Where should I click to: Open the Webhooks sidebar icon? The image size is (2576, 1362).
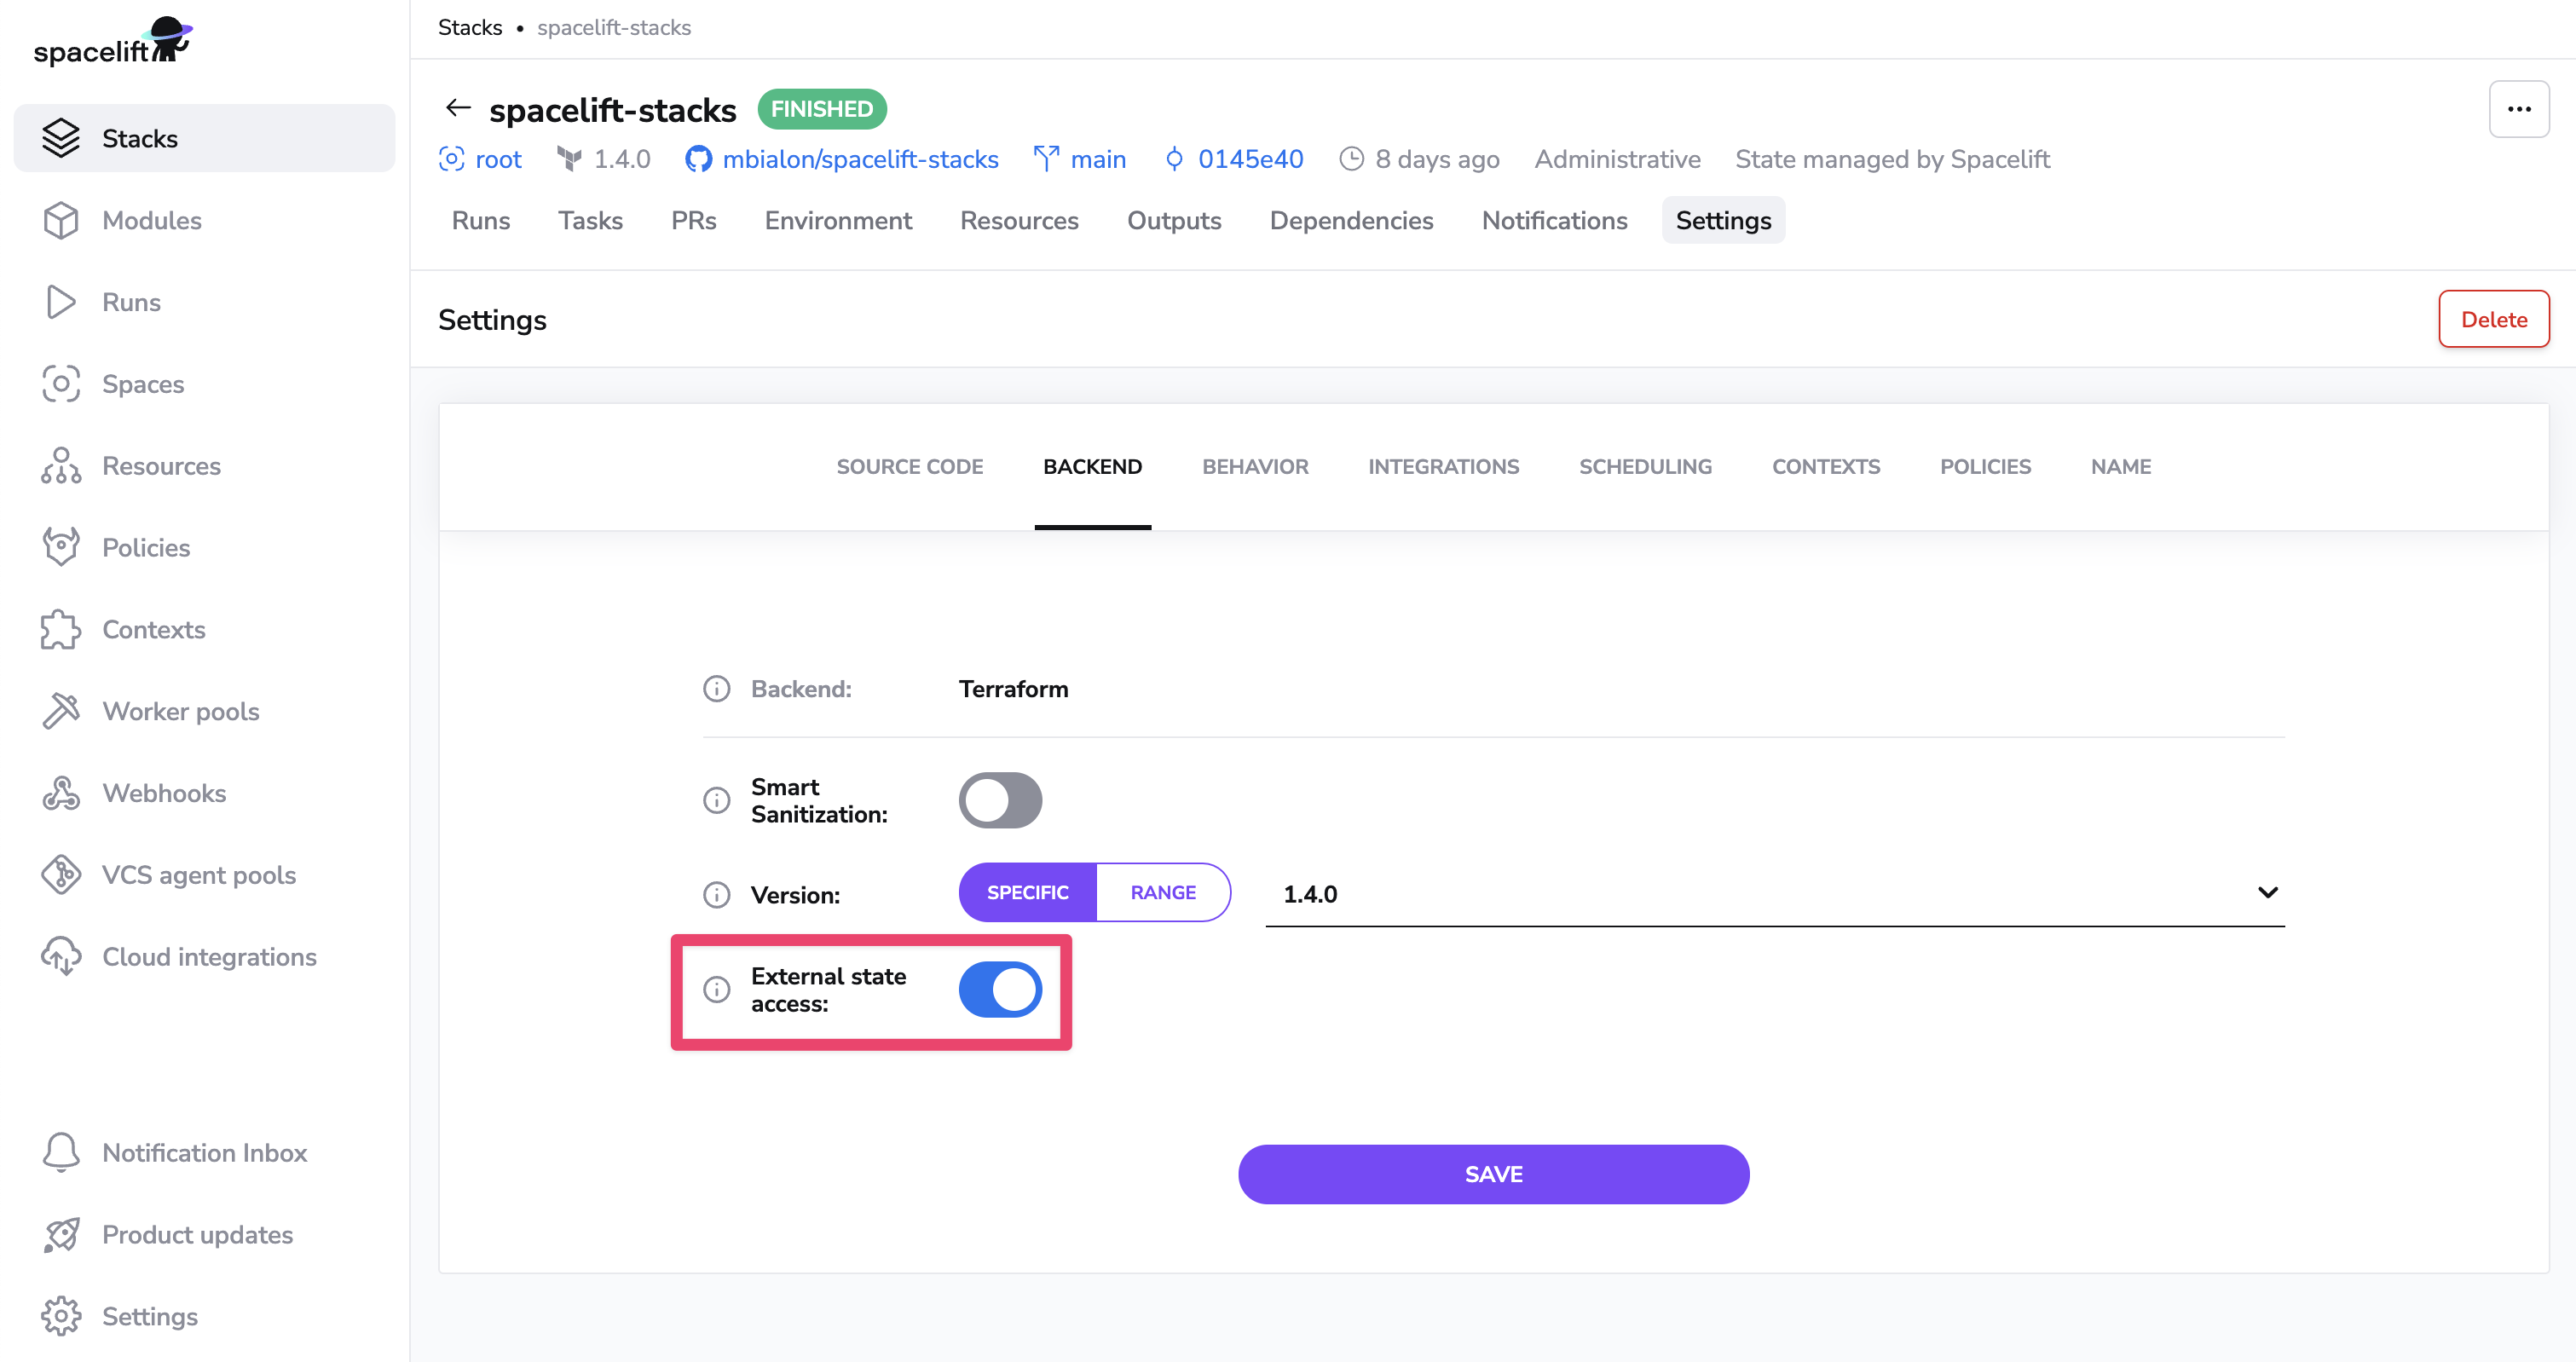pyautogui.click(x=60, y=793)
